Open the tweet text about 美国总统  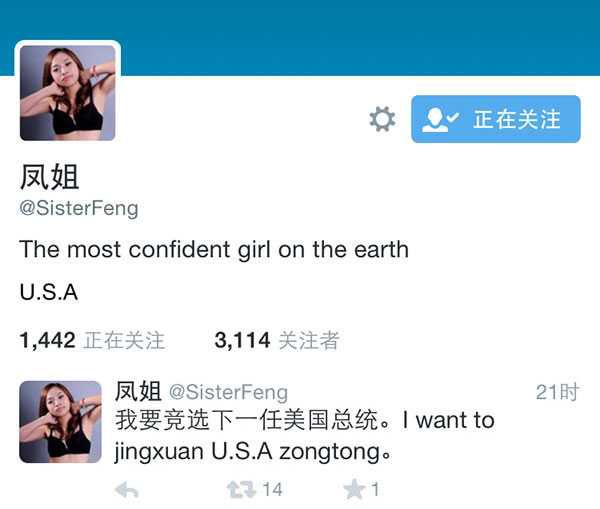tap(305, 436)
